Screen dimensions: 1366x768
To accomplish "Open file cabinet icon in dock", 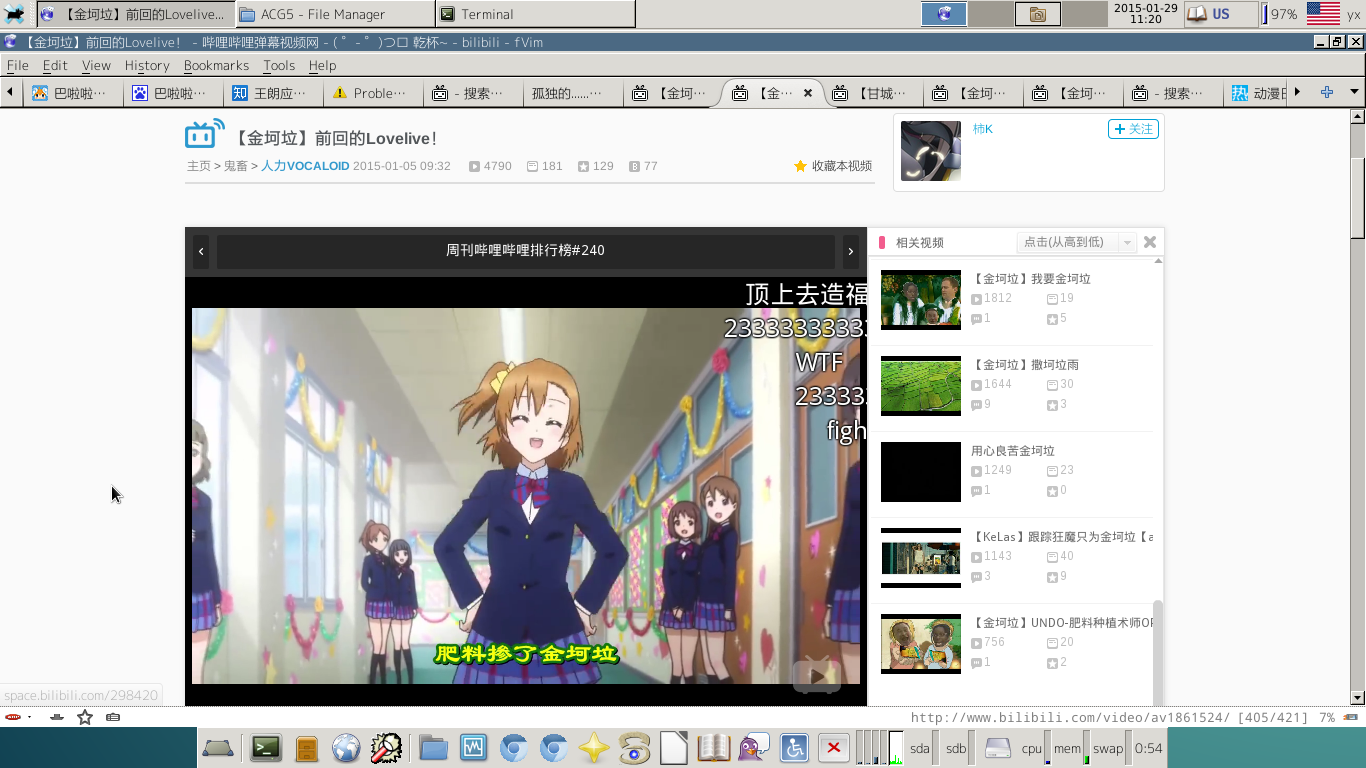I will coord(306,748).
